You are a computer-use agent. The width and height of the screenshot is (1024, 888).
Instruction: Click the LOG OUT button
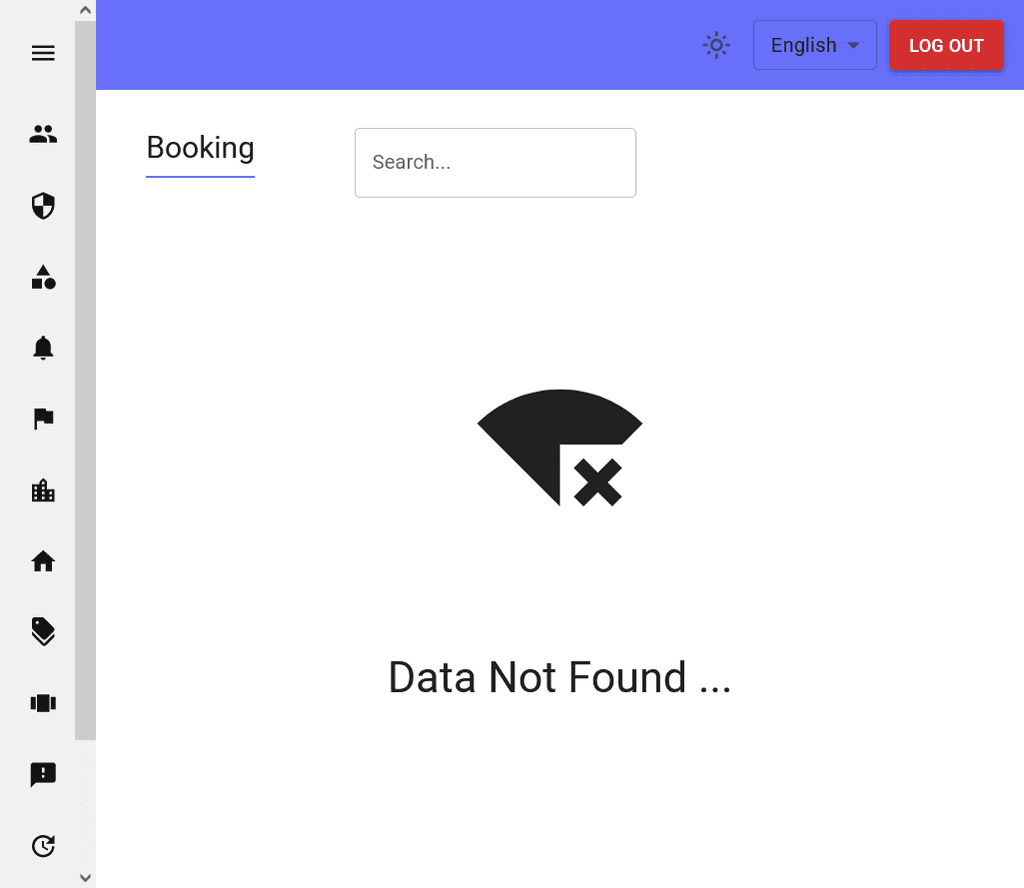coord(946,45)
